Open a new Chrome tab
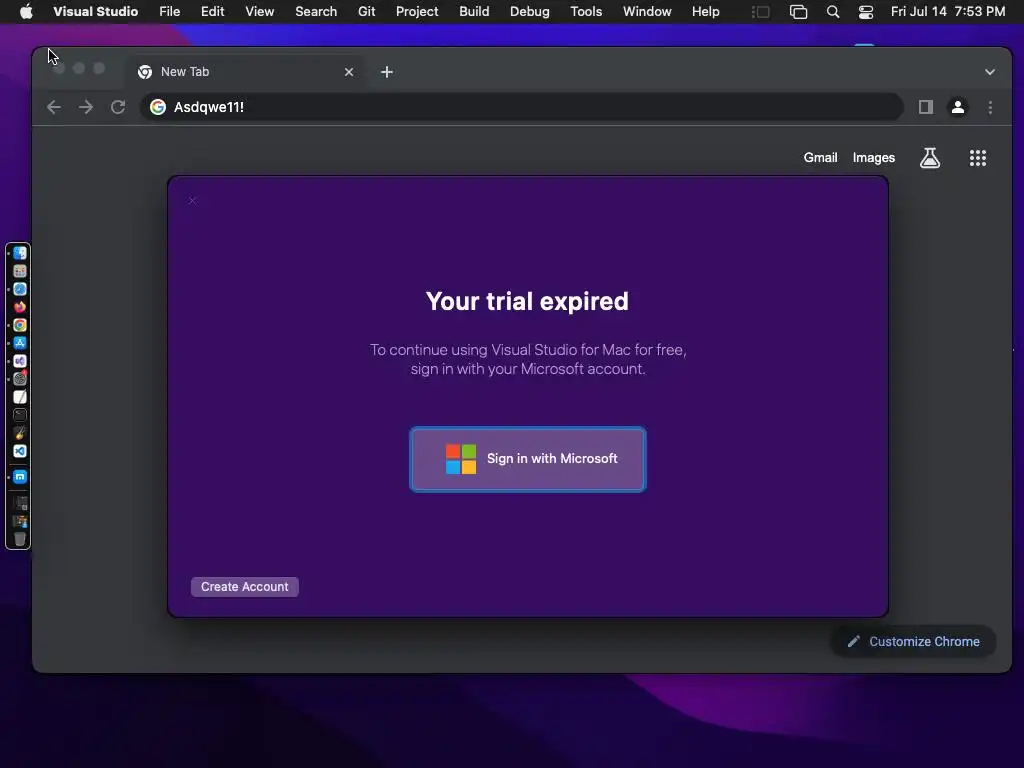Screen dimensions: 1024x768 [387, 72]
